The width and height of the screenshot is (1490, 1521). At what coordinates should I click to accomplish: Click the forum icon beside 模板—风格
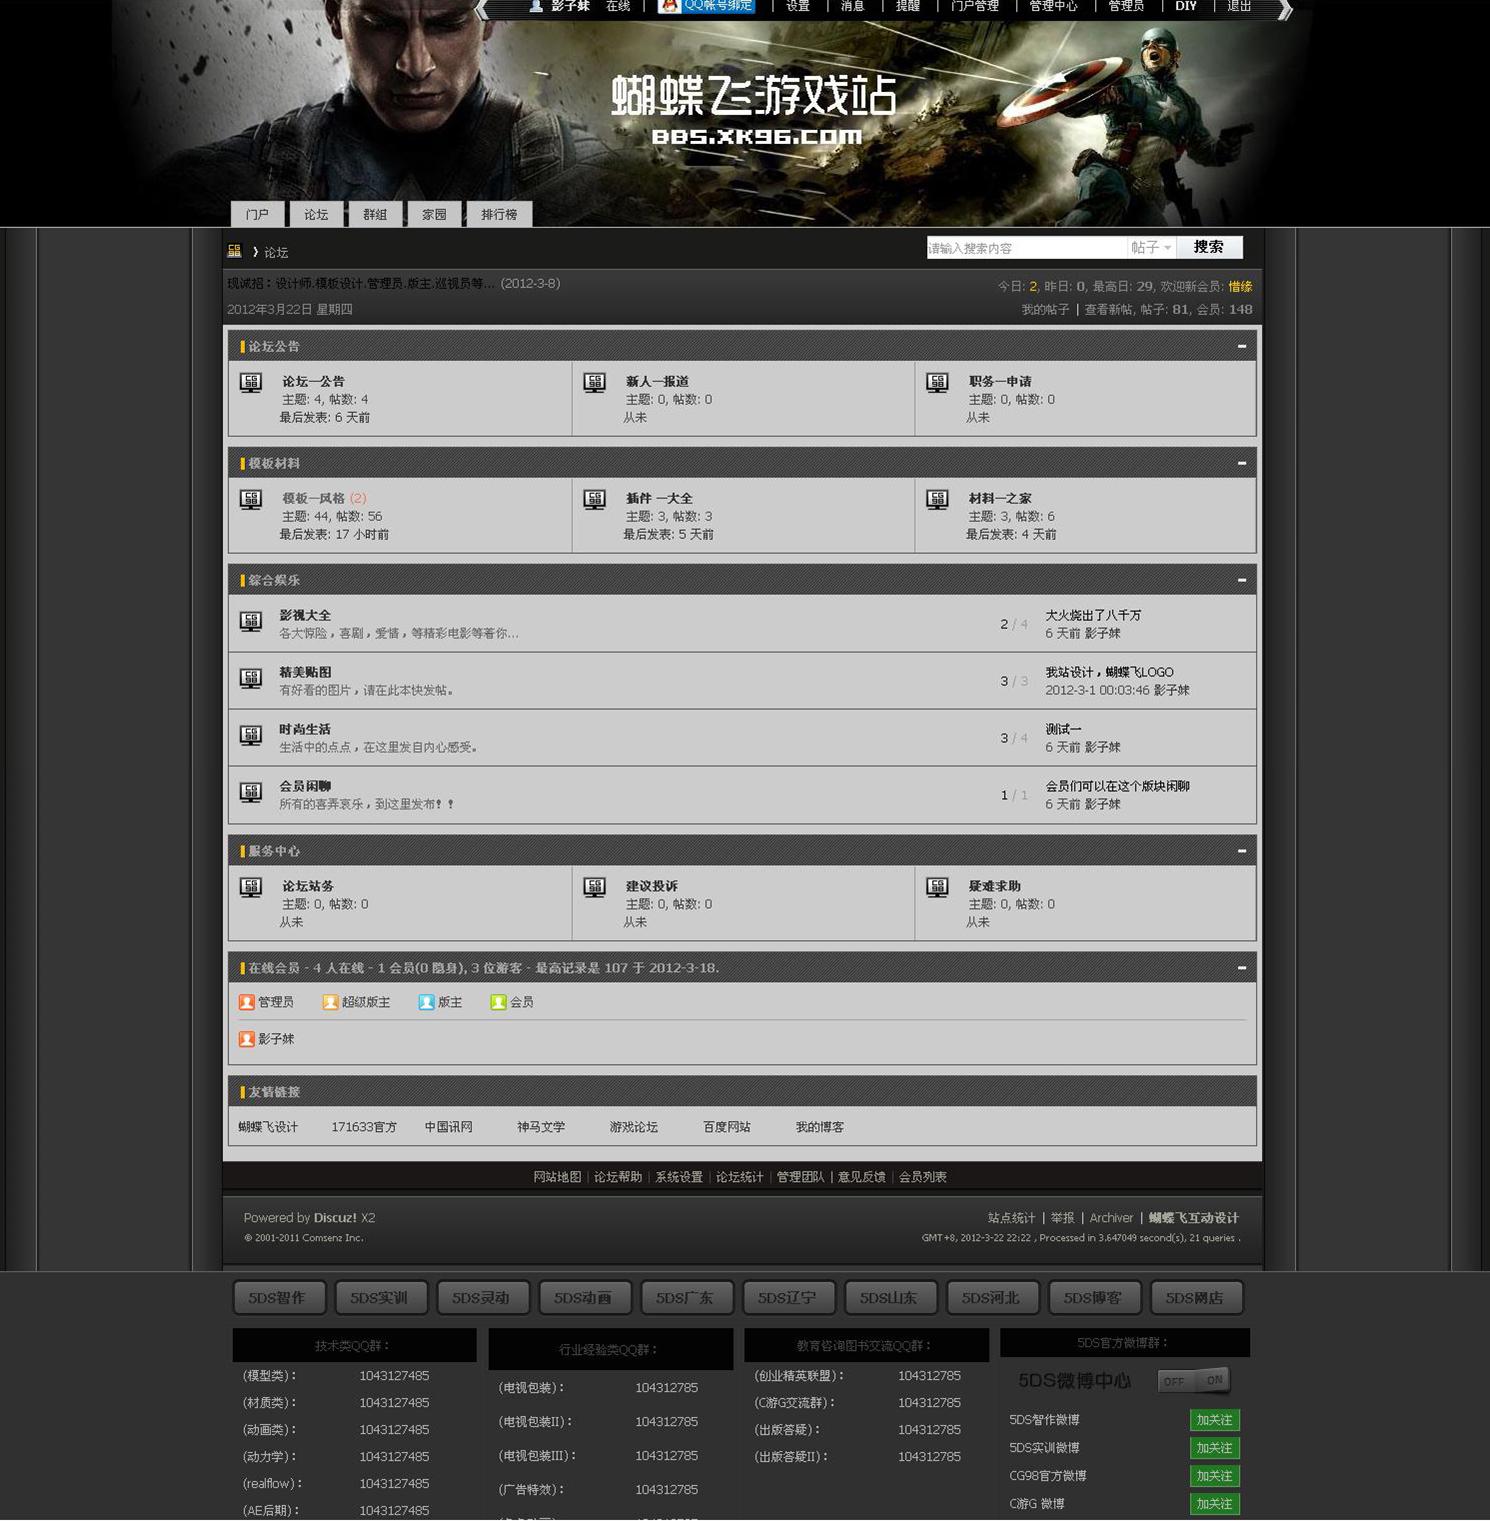point(251,499)
